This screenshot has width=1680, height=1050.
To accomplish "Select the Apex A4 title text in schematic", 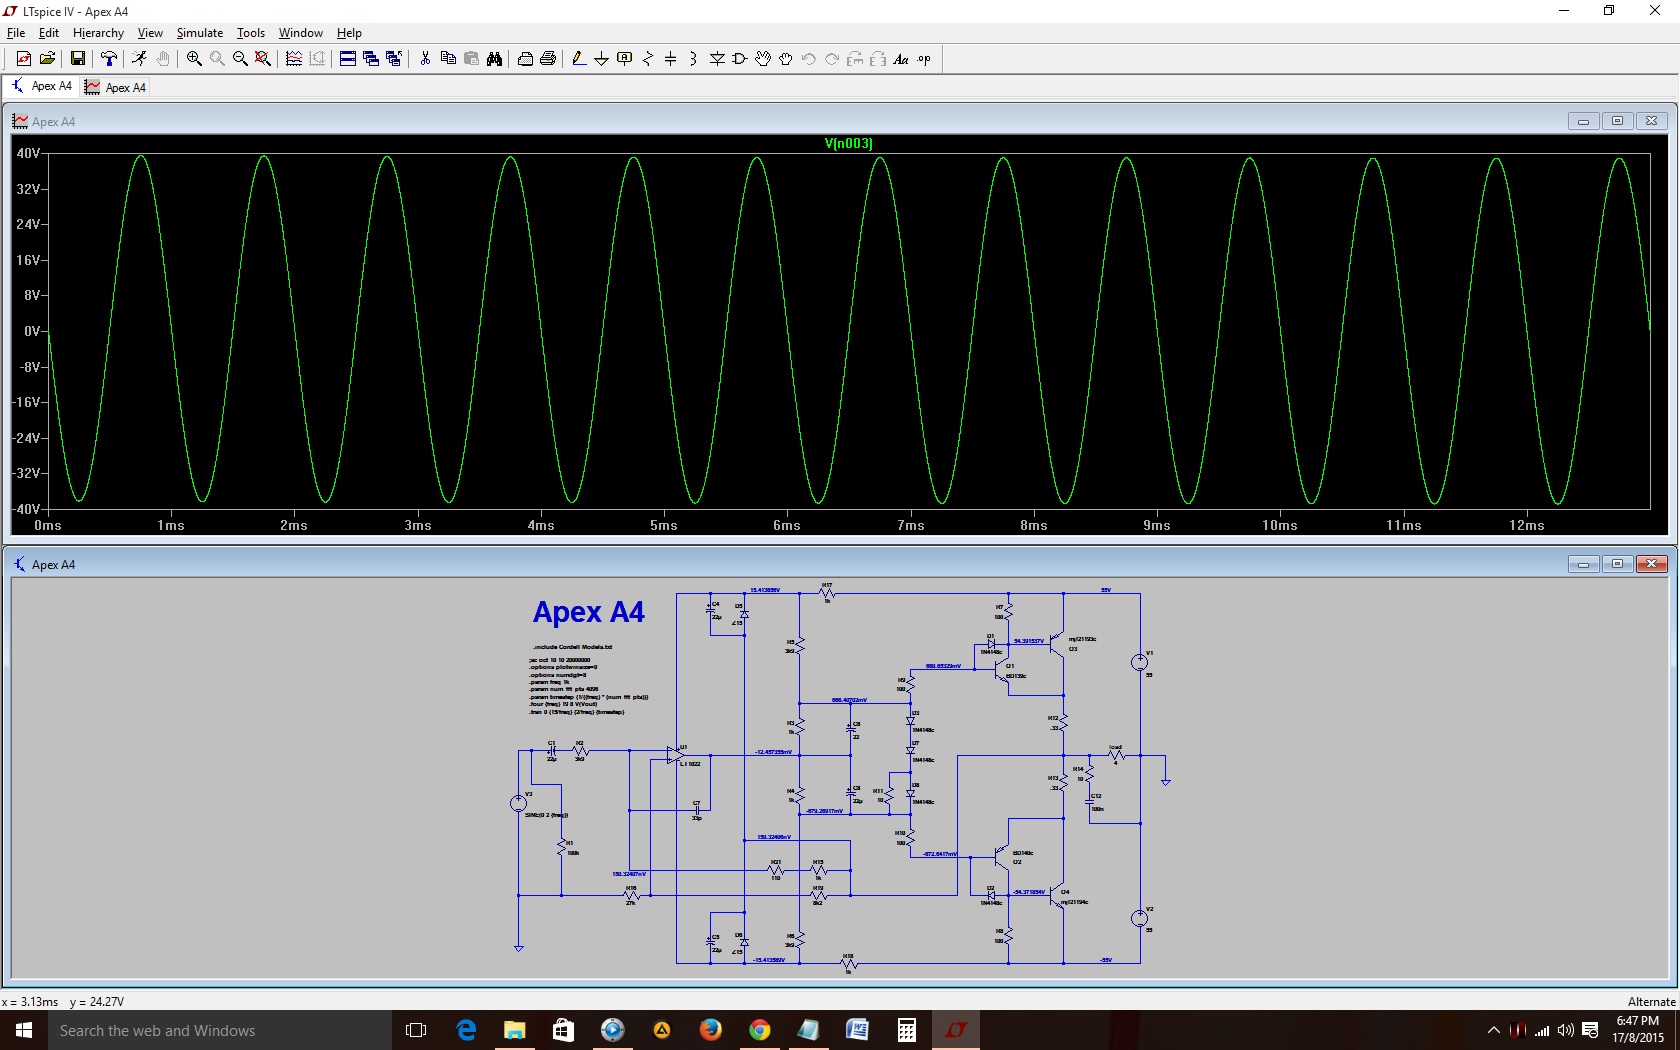I will coord(589,612).
